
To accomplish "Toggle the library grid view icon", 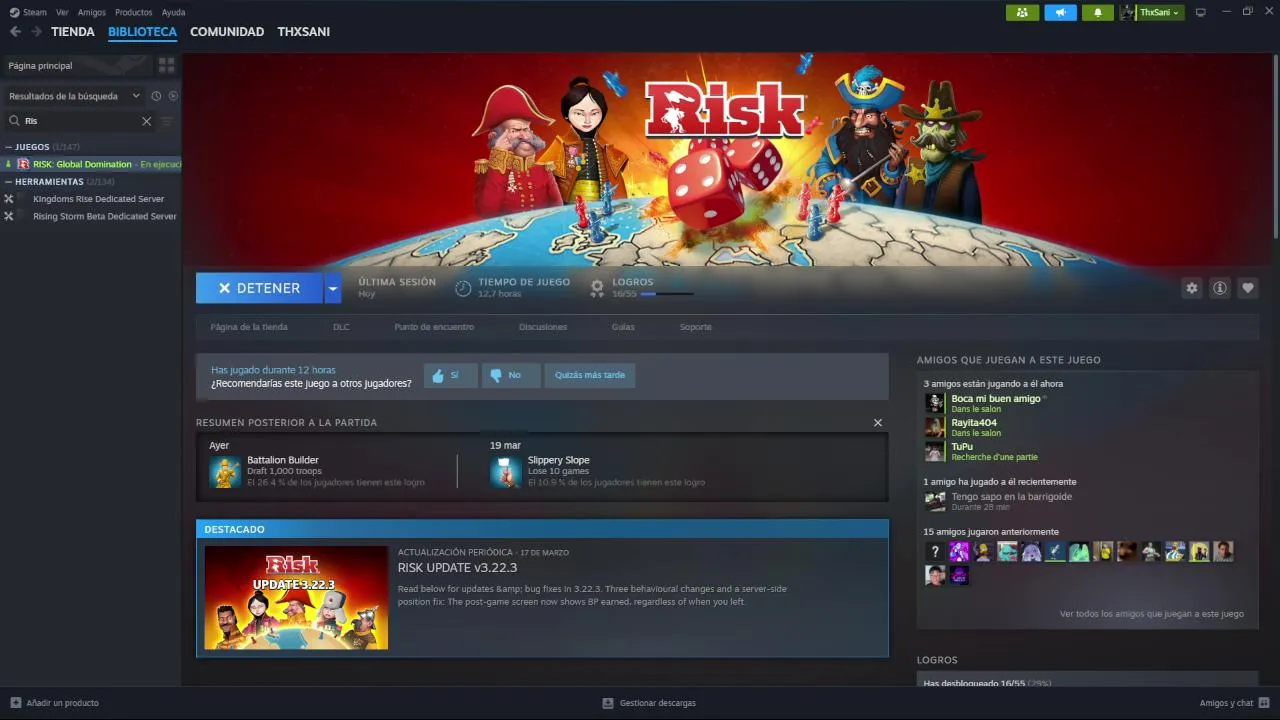I will pos(166,65).
